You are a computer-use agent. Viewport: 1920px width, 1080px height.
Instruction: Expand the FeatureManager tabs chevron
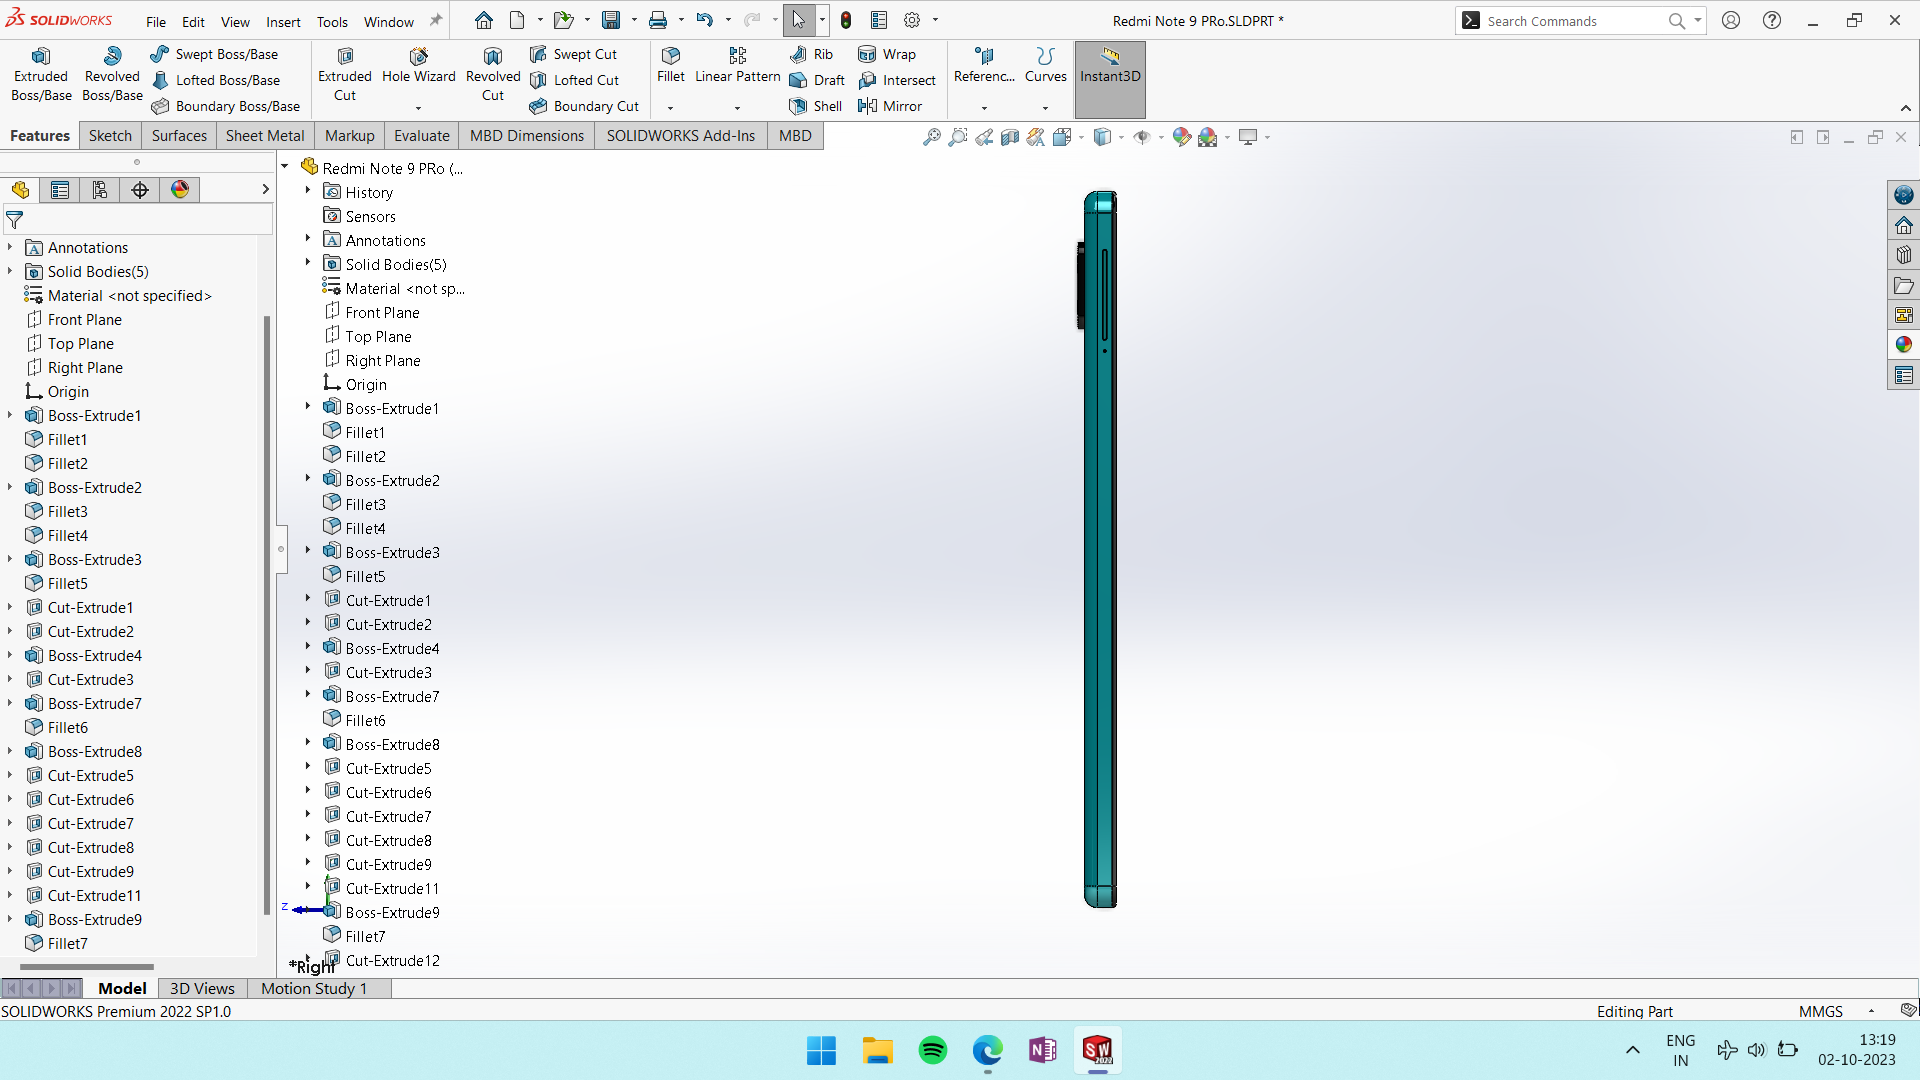[265, 190]
